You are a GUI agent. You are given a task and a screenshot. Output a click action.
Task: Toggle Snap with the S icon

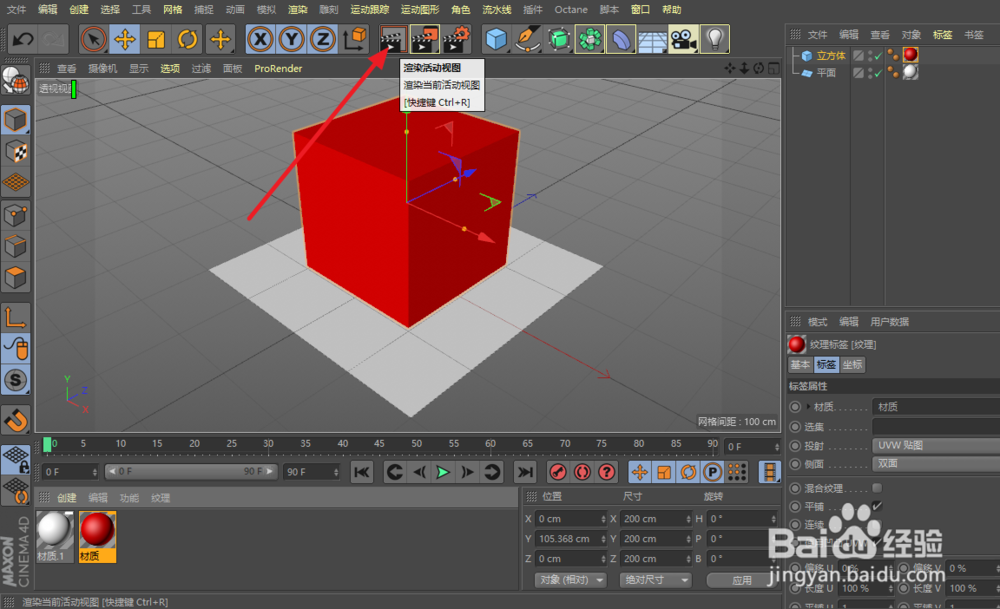pyautogui.click(x=16, y=380)
